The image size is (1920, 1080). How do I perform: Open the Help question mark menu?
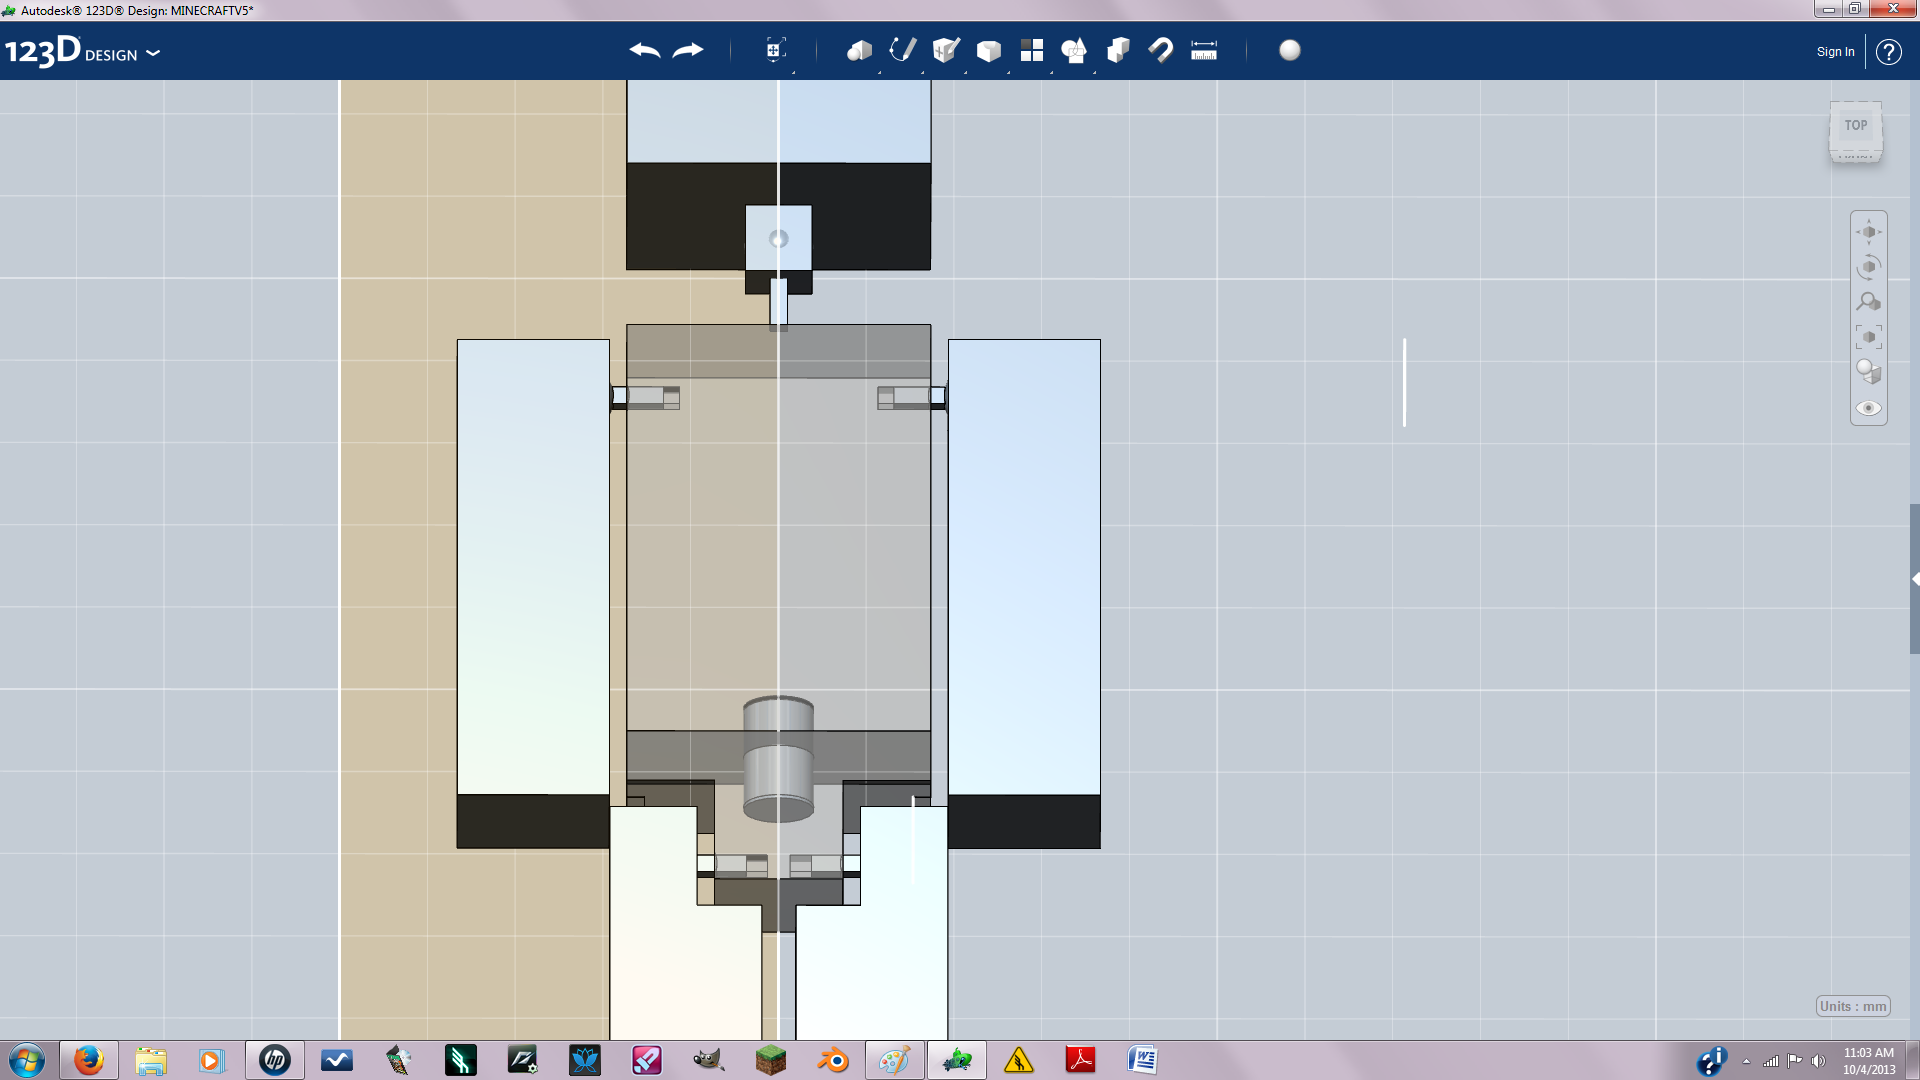tap(1888, 52)
